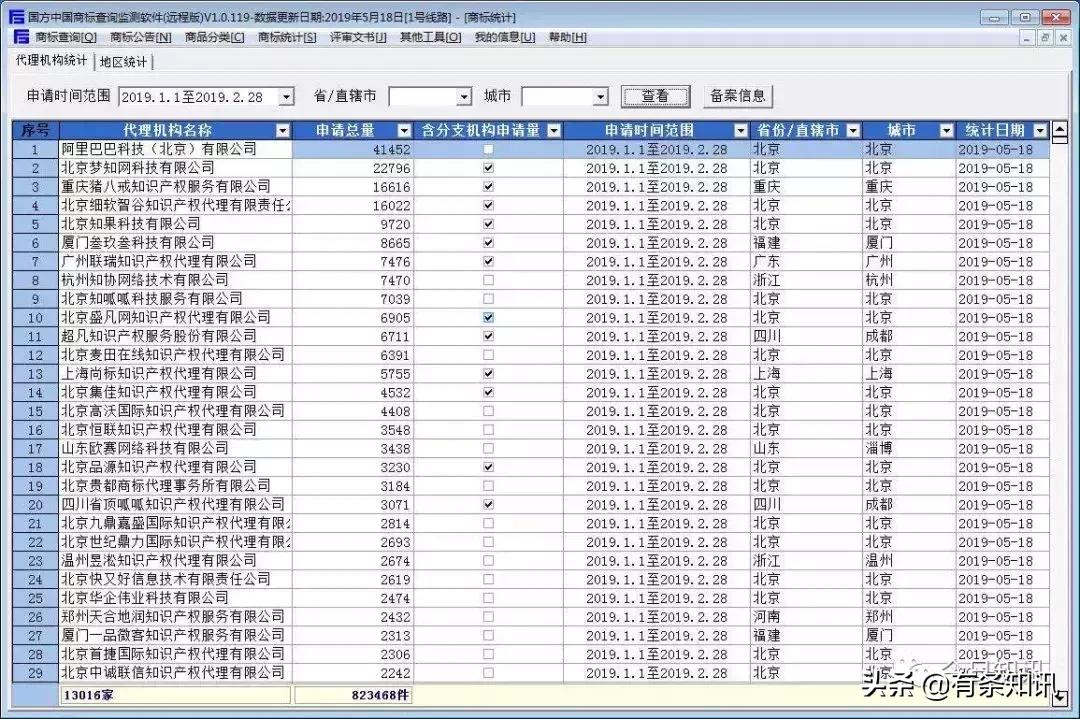Open the filter arrow on 城市 column
Viewport: 1080px width, 719px height.
tap(946, 130)
